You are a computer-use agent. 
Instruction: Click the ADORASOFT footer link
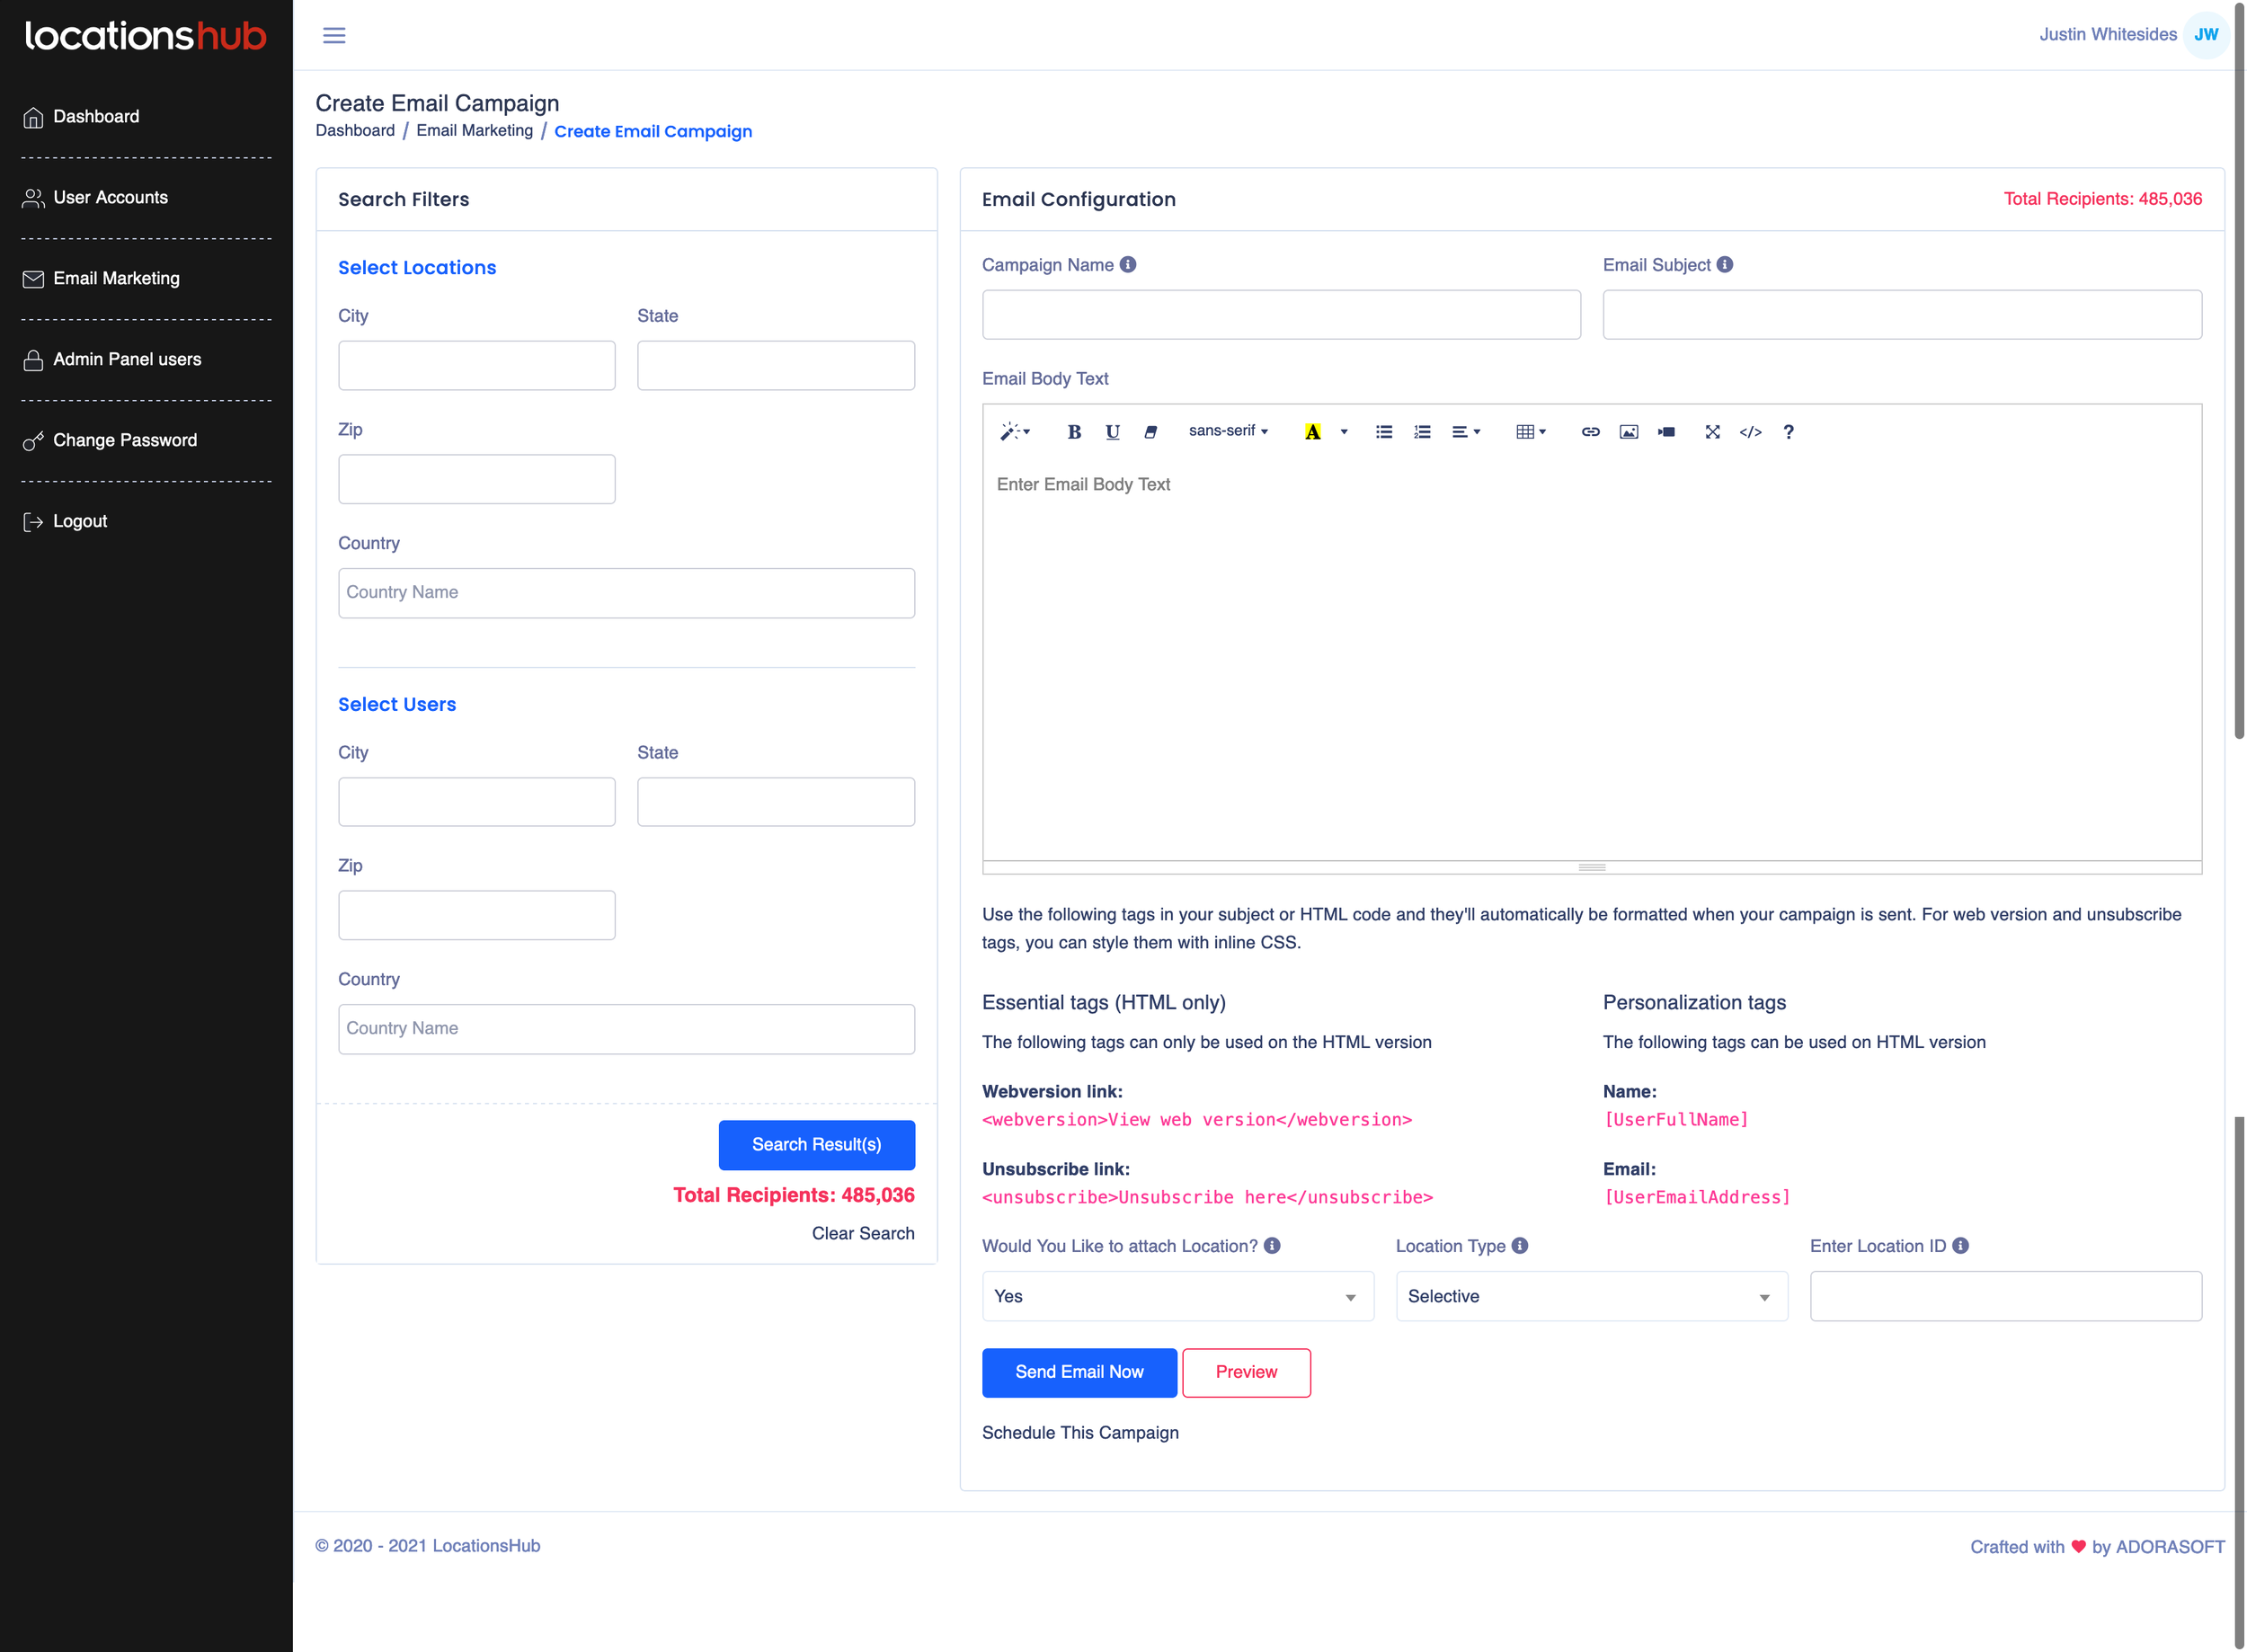[2170, 1547]
